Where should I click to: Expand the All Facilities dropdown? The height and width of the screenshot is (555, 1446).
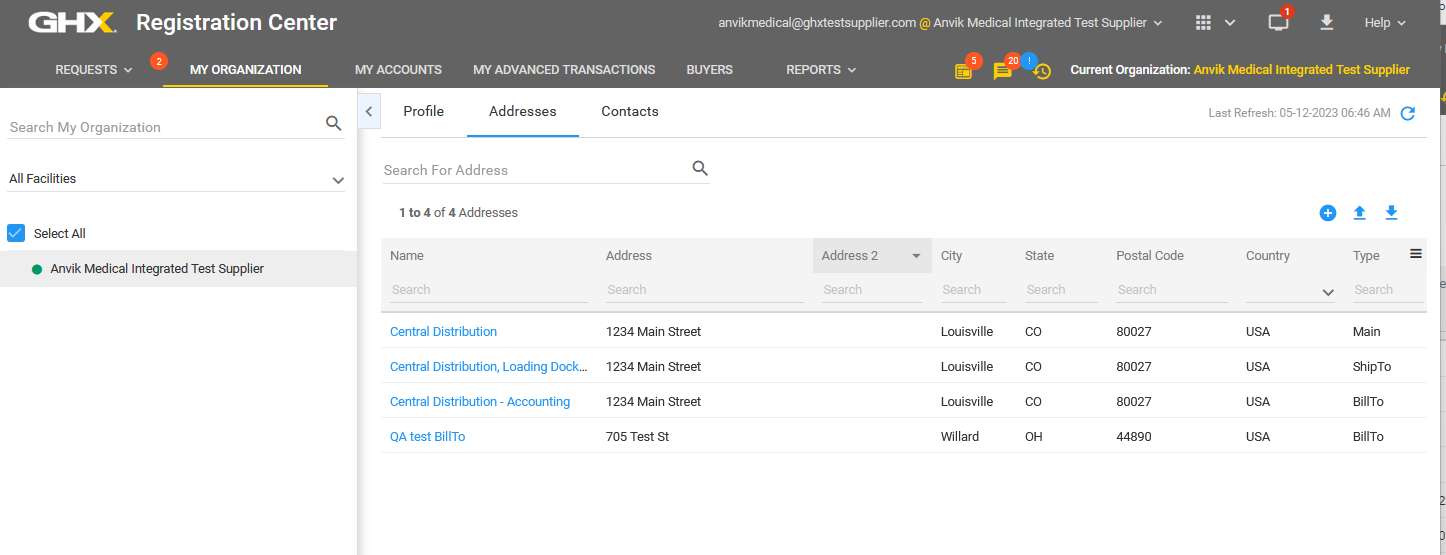point(176,179)
